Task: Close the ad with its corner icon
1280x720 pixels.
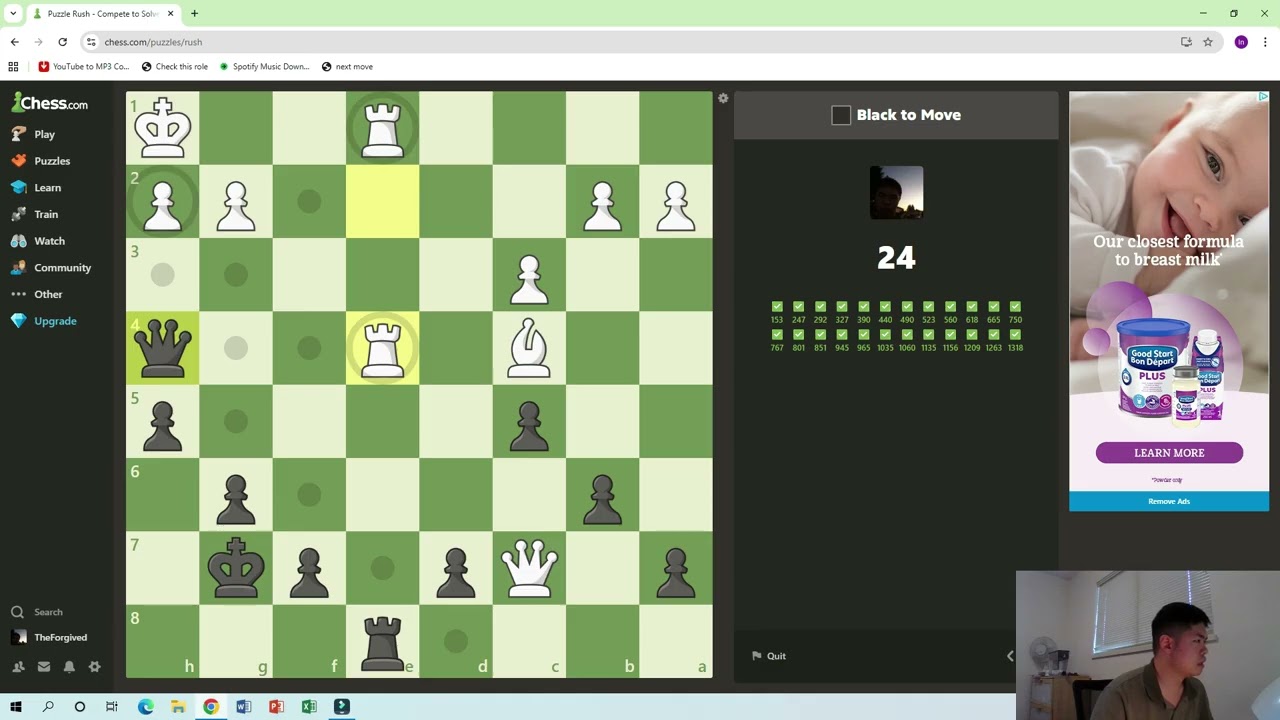Action: pyautogui.click(x=1263, y=97)
